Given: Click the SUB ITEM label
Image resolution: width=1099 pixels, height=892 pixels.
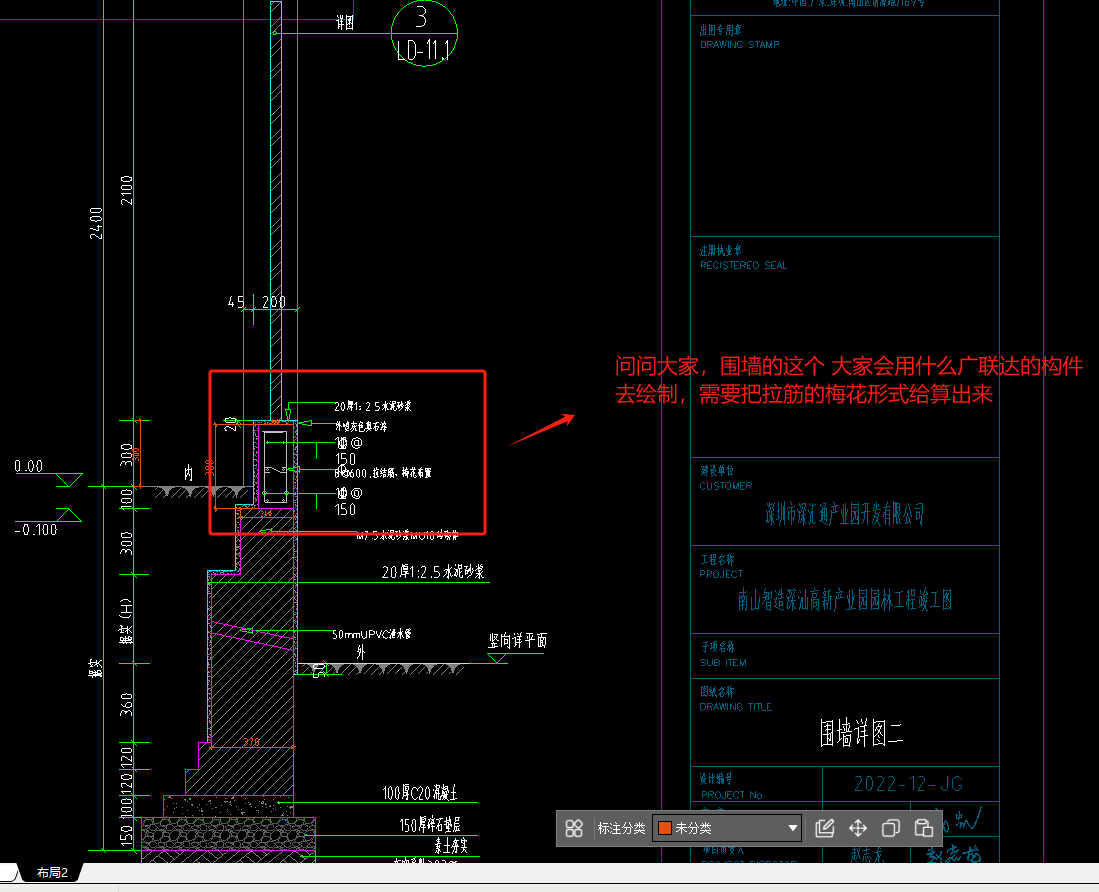Looking at the screenshot, I should (723, 663).
